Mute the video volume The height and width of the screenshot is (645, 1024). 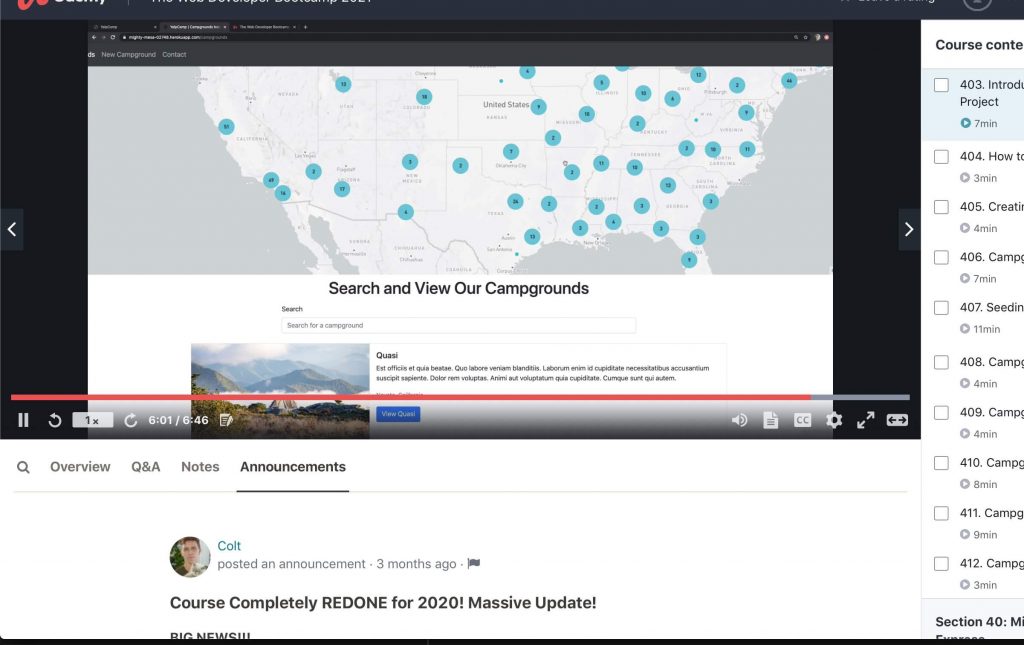(x=739, y=420)
